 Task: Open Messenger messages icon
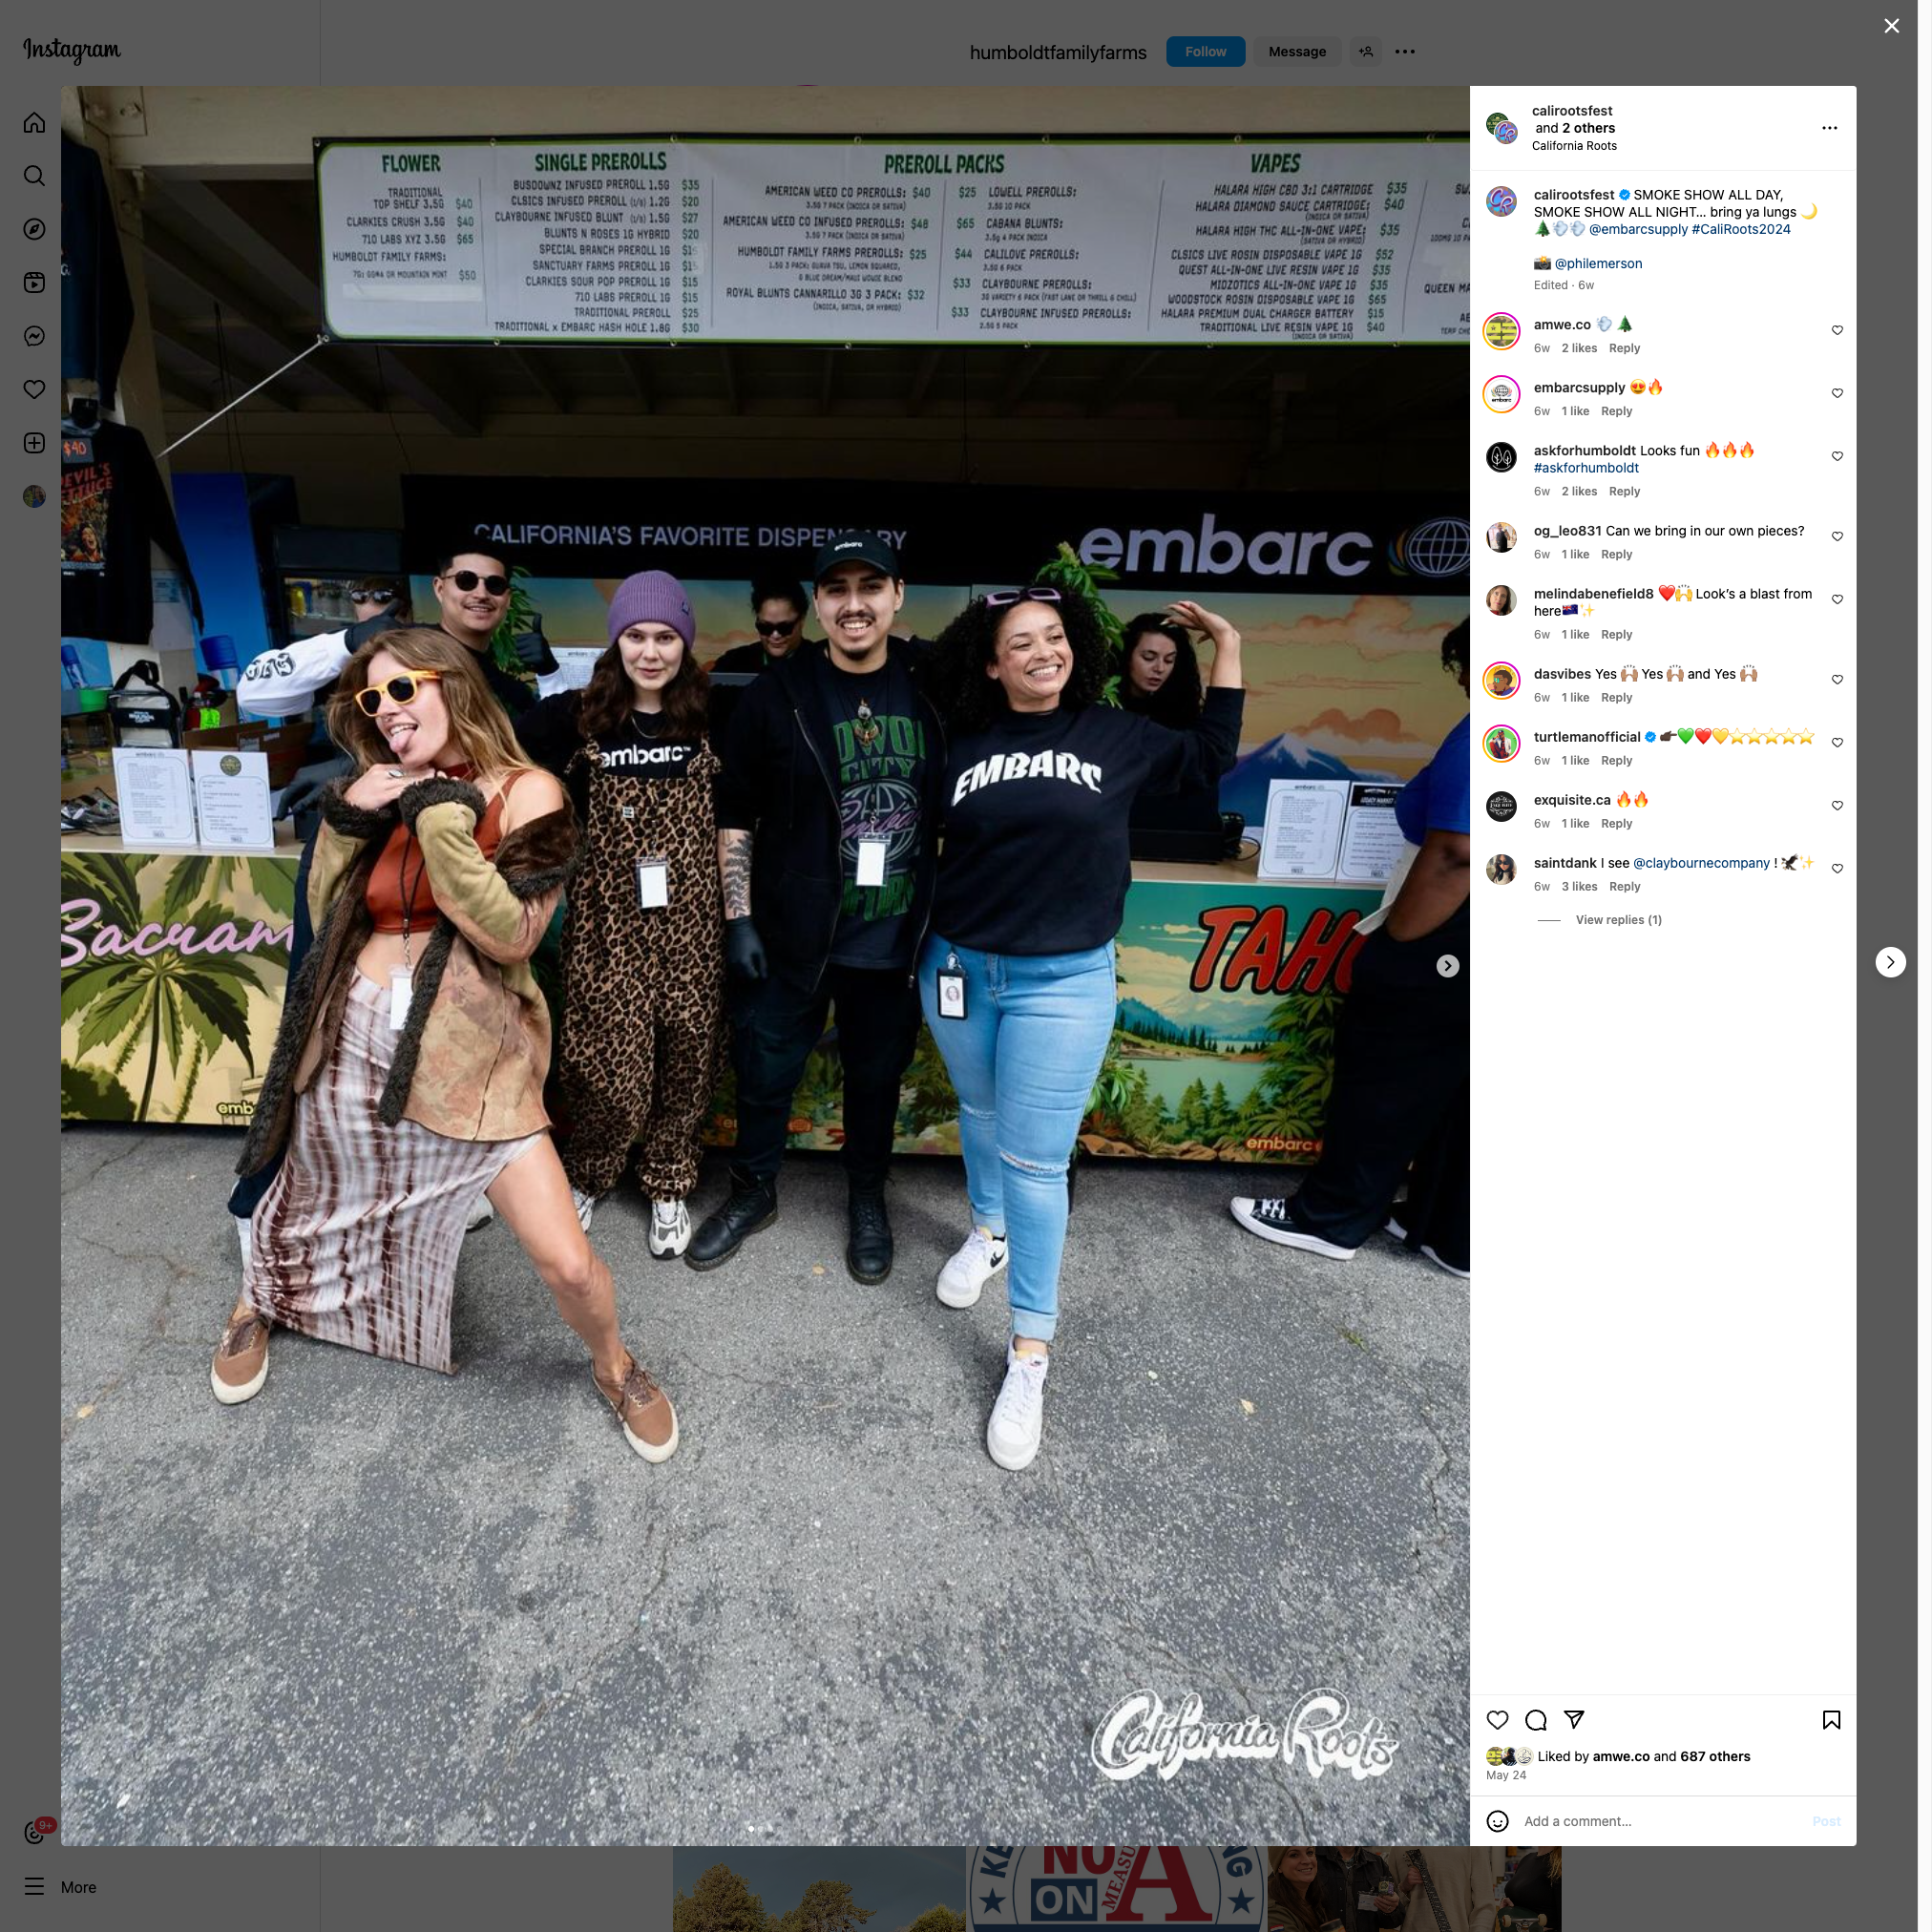point(34,336)
